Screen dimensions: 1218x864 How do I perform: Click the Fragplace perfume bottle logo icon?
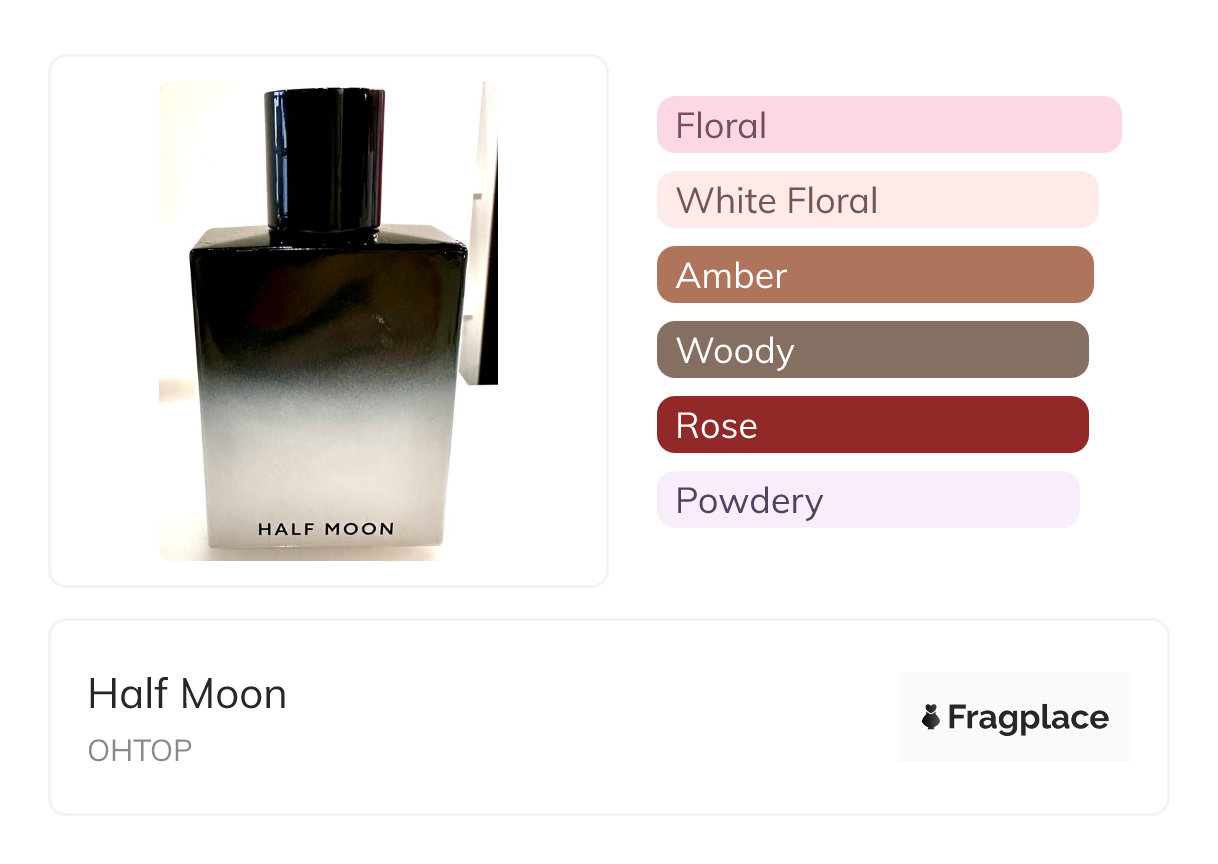(x=931, y=717)
